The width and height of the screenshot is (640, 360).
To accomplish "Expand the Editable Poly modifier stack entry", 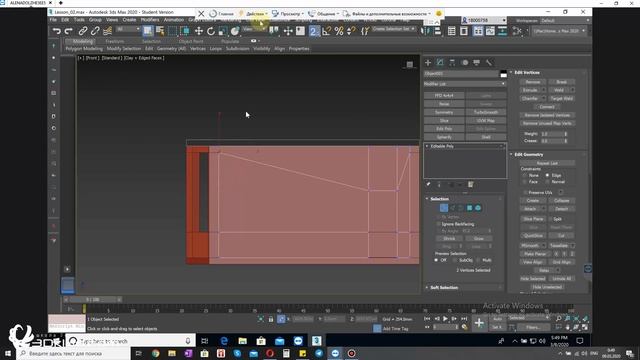I will [x=427, y=146].
